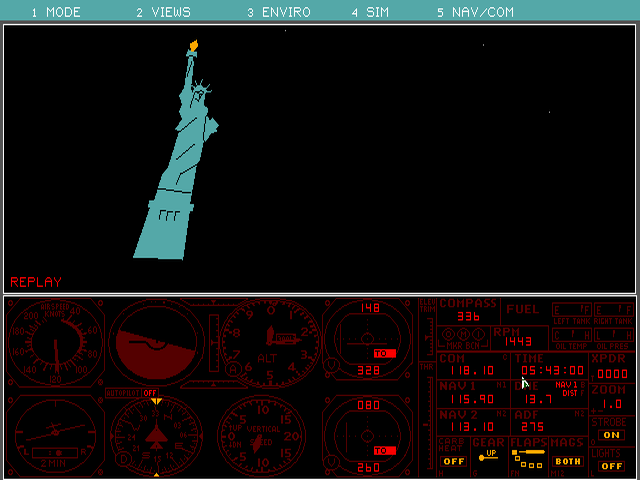Click the Statue of Liberty torch flame
Viewport: 640px width, 480px height.
[x=194, y=45]
